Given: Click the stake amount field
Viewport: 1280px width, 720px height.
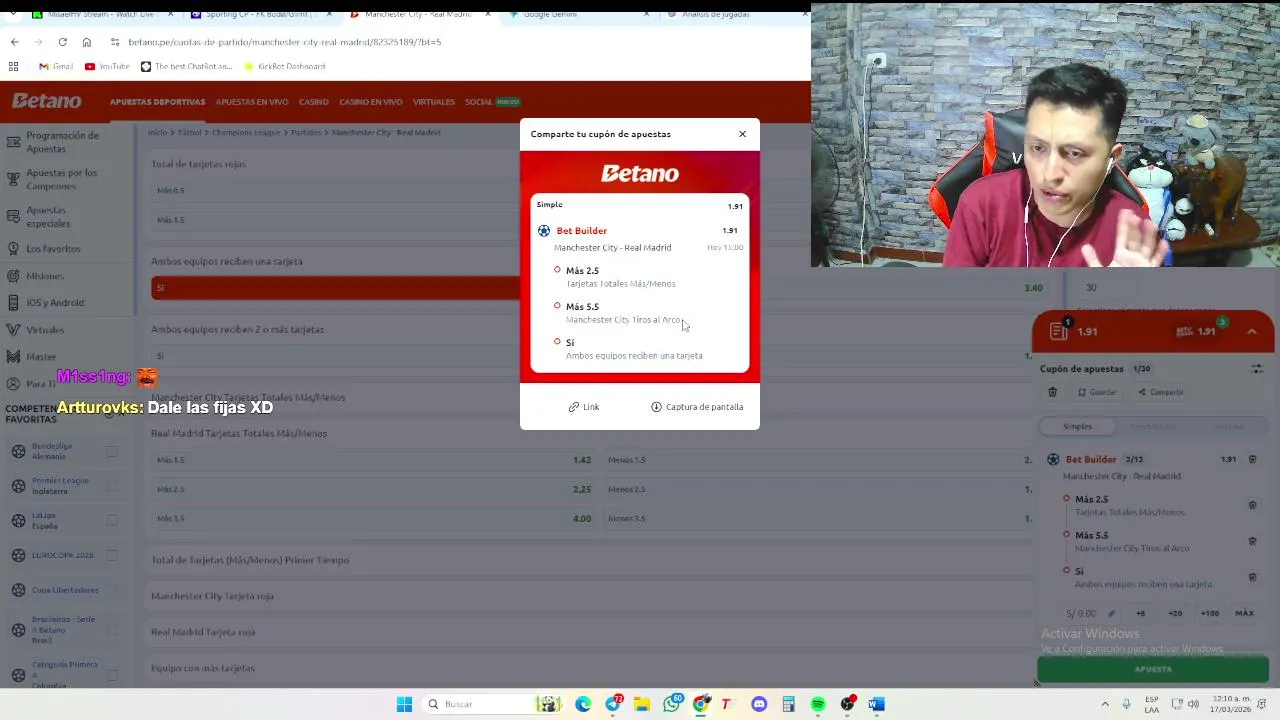Looking at the screenshot, I should point(1089,613).
